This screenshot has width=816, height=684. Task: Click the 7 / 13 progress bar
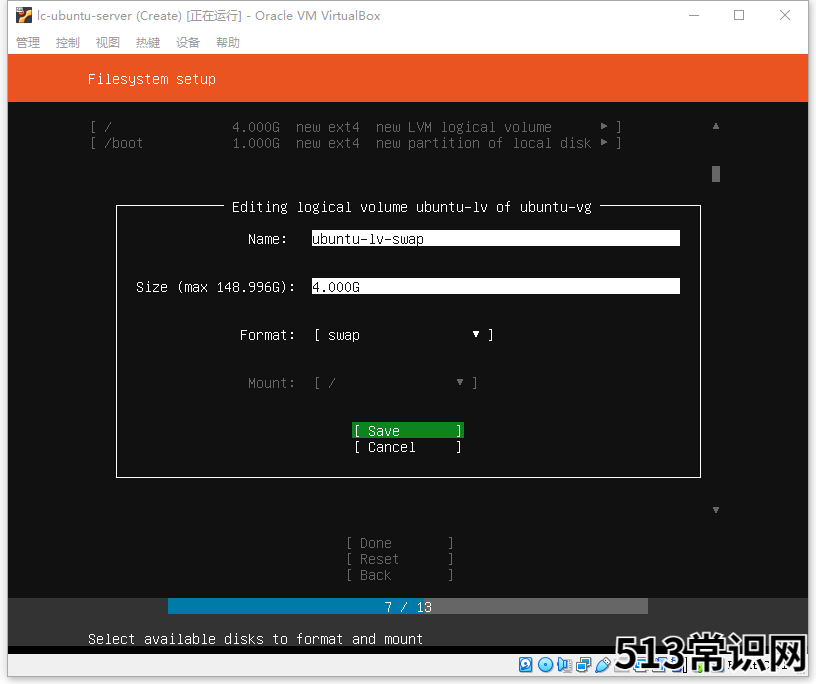(x=407, y=606)
